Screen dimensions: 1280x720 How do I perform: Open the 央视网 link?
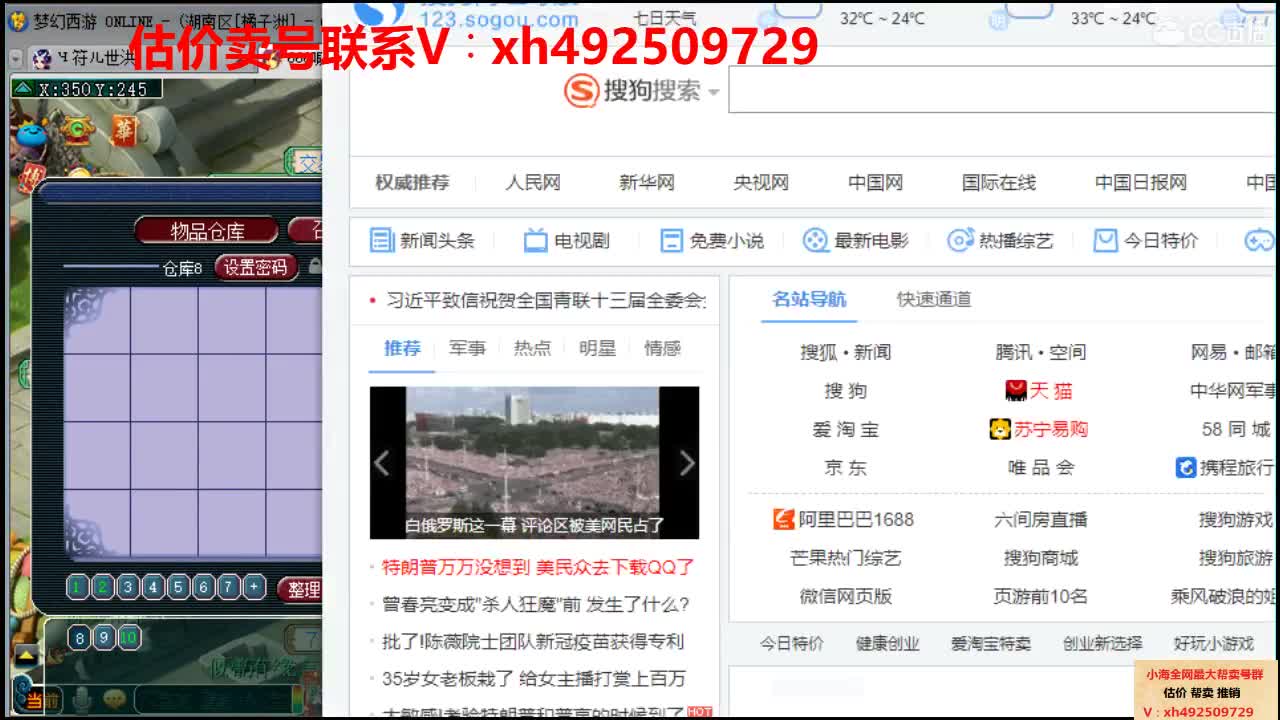tap(761, 182)
